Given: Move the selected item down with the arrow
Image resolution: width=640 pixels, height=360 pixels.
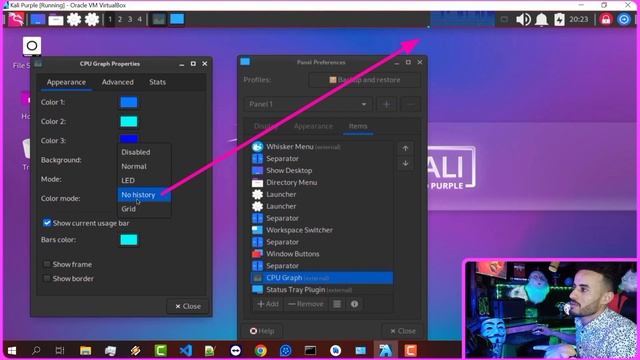Looking at the screenshot, I should click(405, 163).
